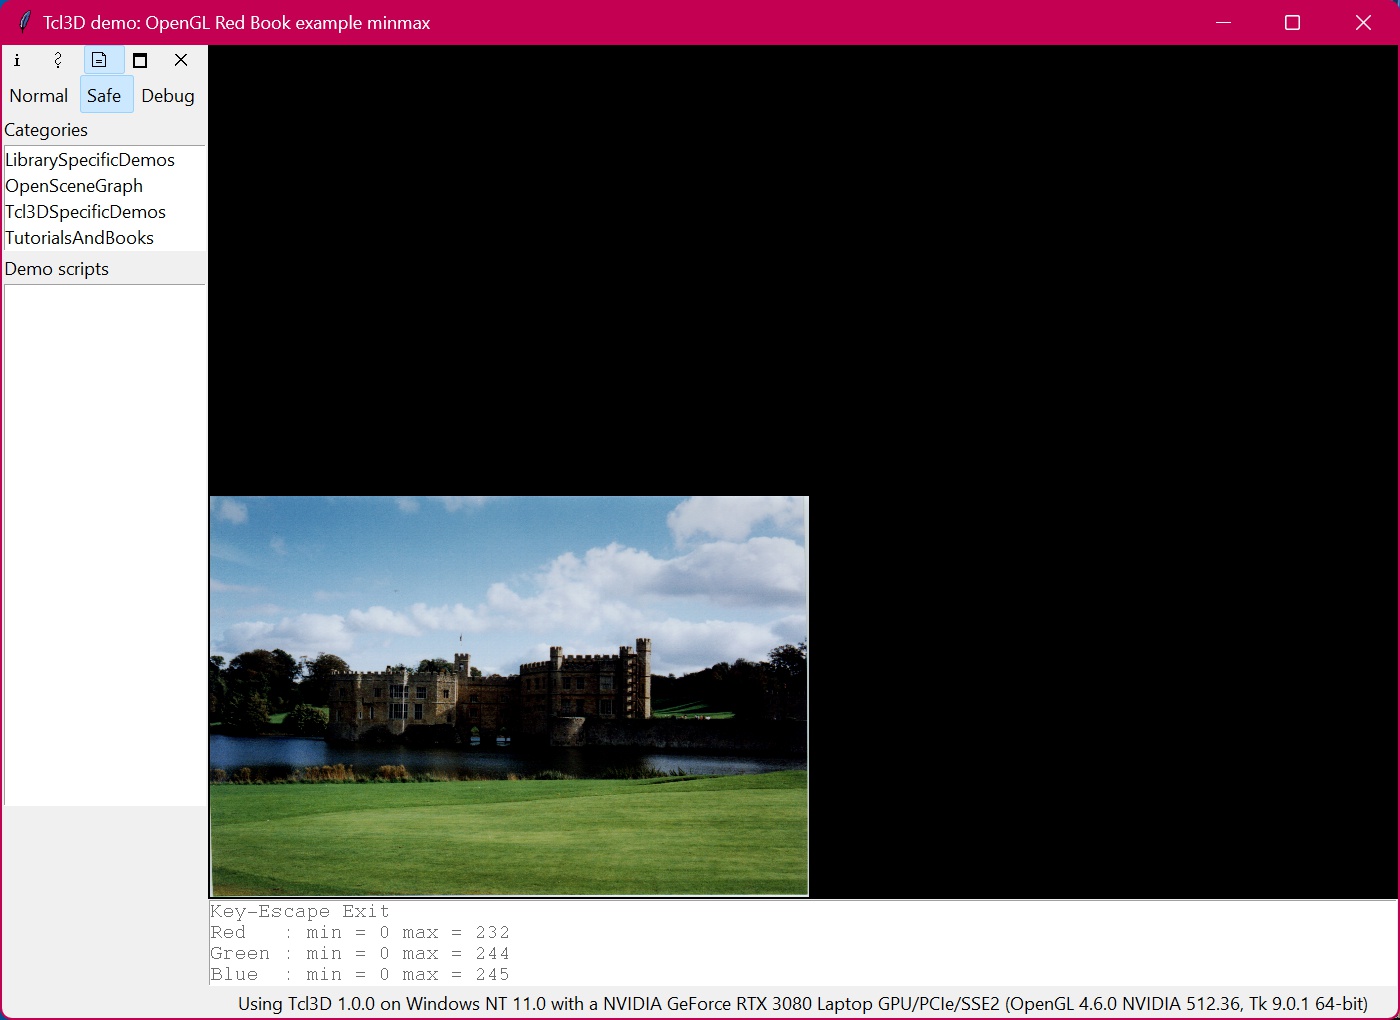This screenshot has width=1400, height=1020.
Task: Click the Green min/max output line
Action: pos(360,953)
